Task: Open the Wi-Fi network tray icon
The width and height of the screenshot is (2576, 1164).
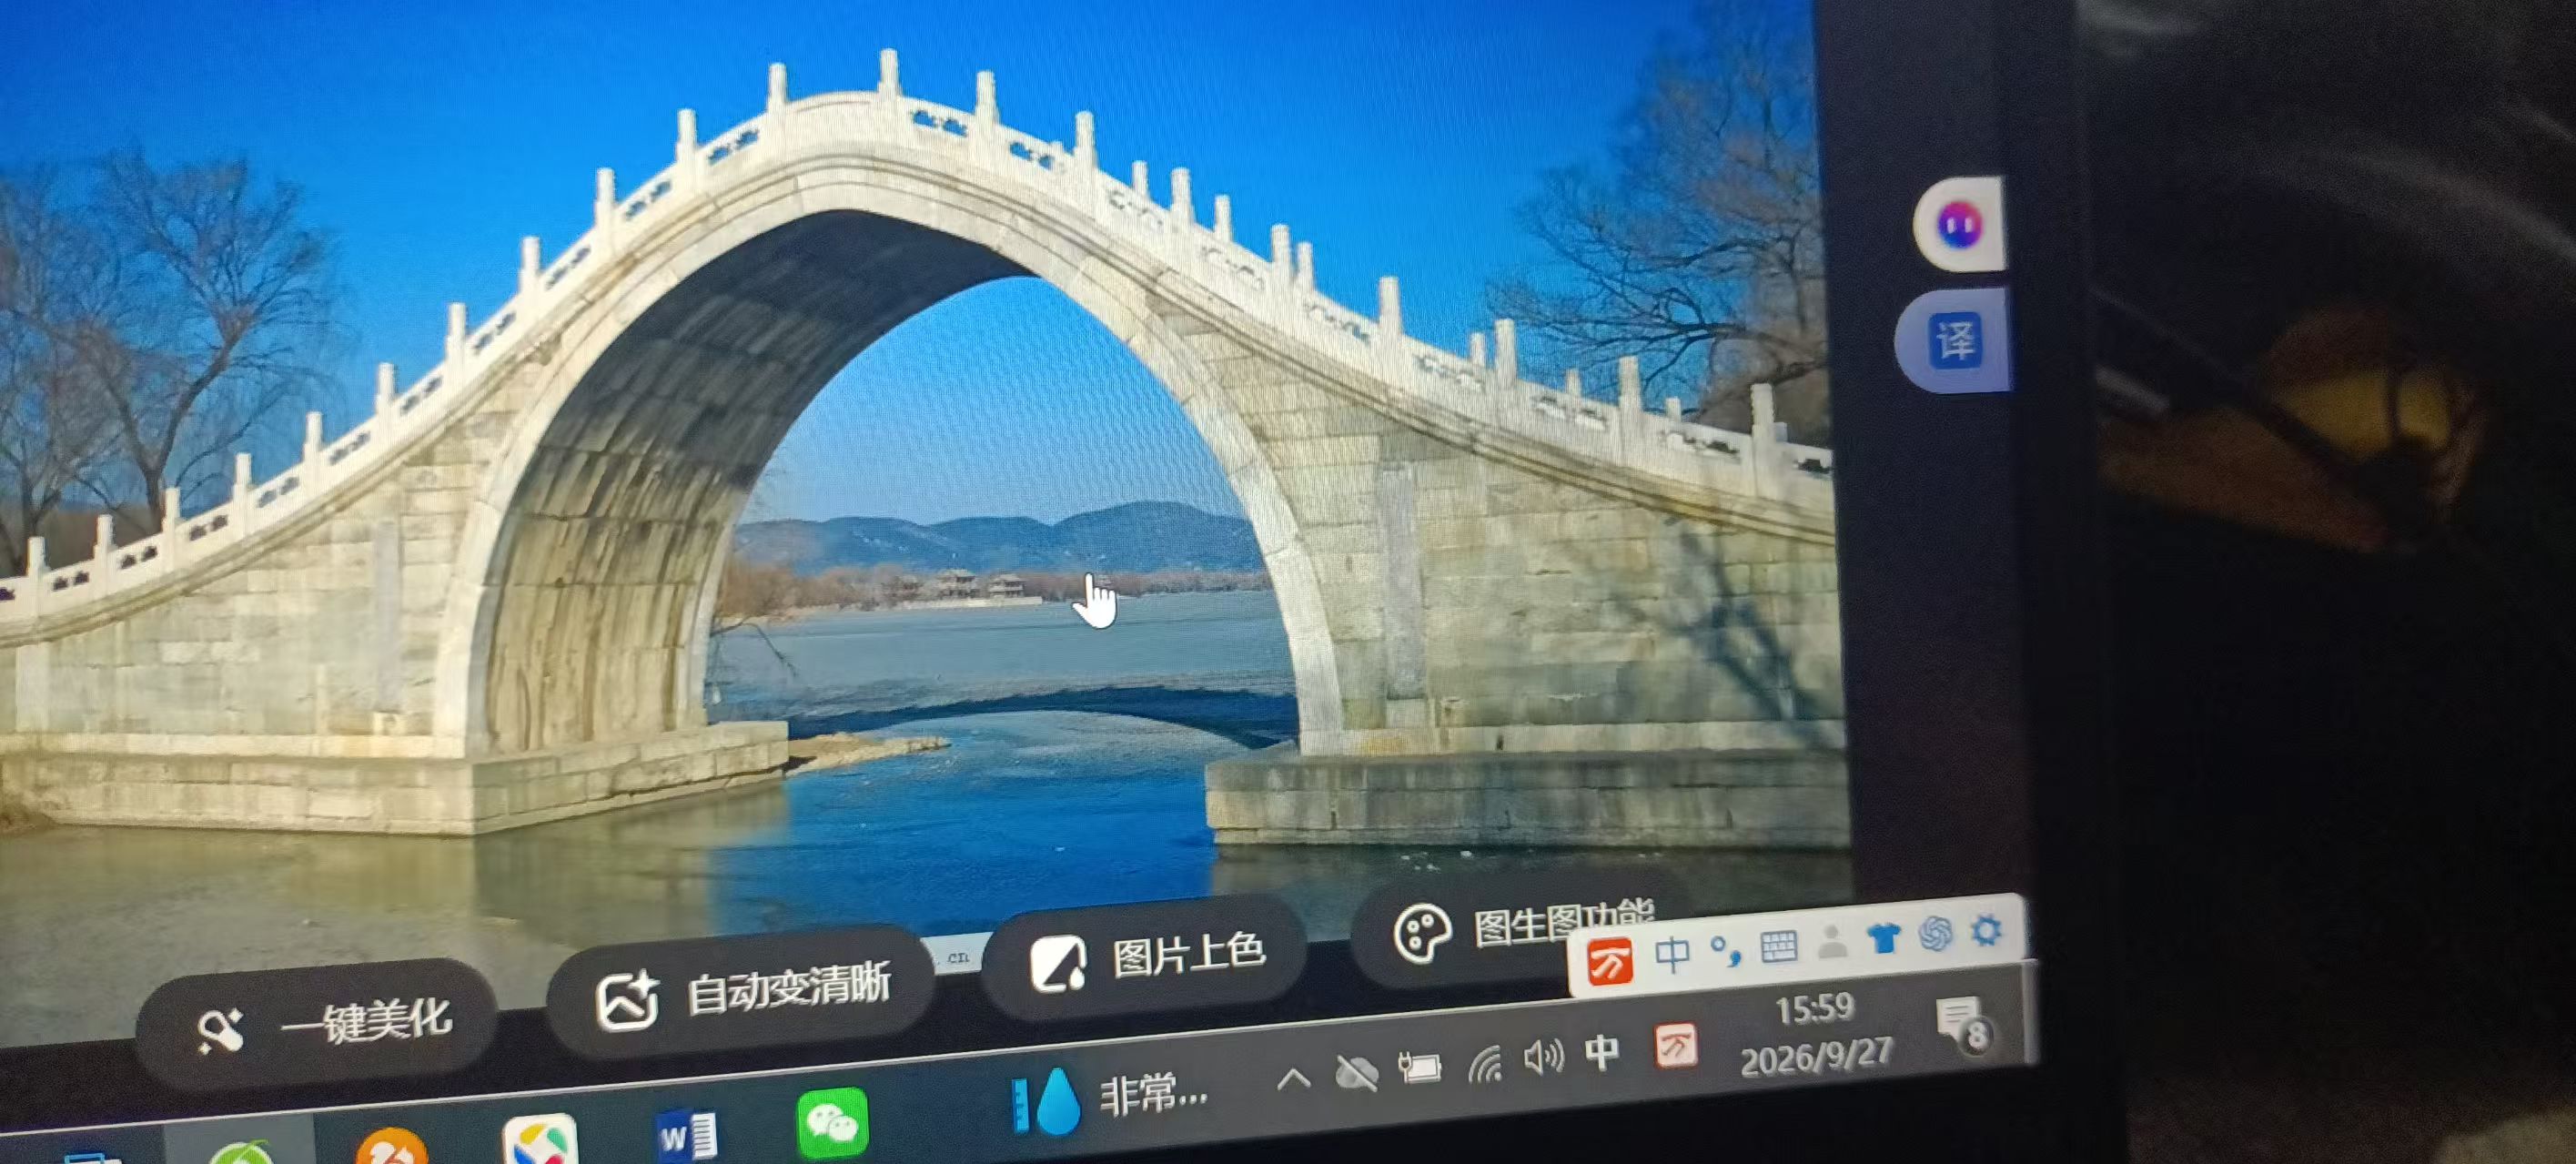Action: [x=1484, y=1063]
